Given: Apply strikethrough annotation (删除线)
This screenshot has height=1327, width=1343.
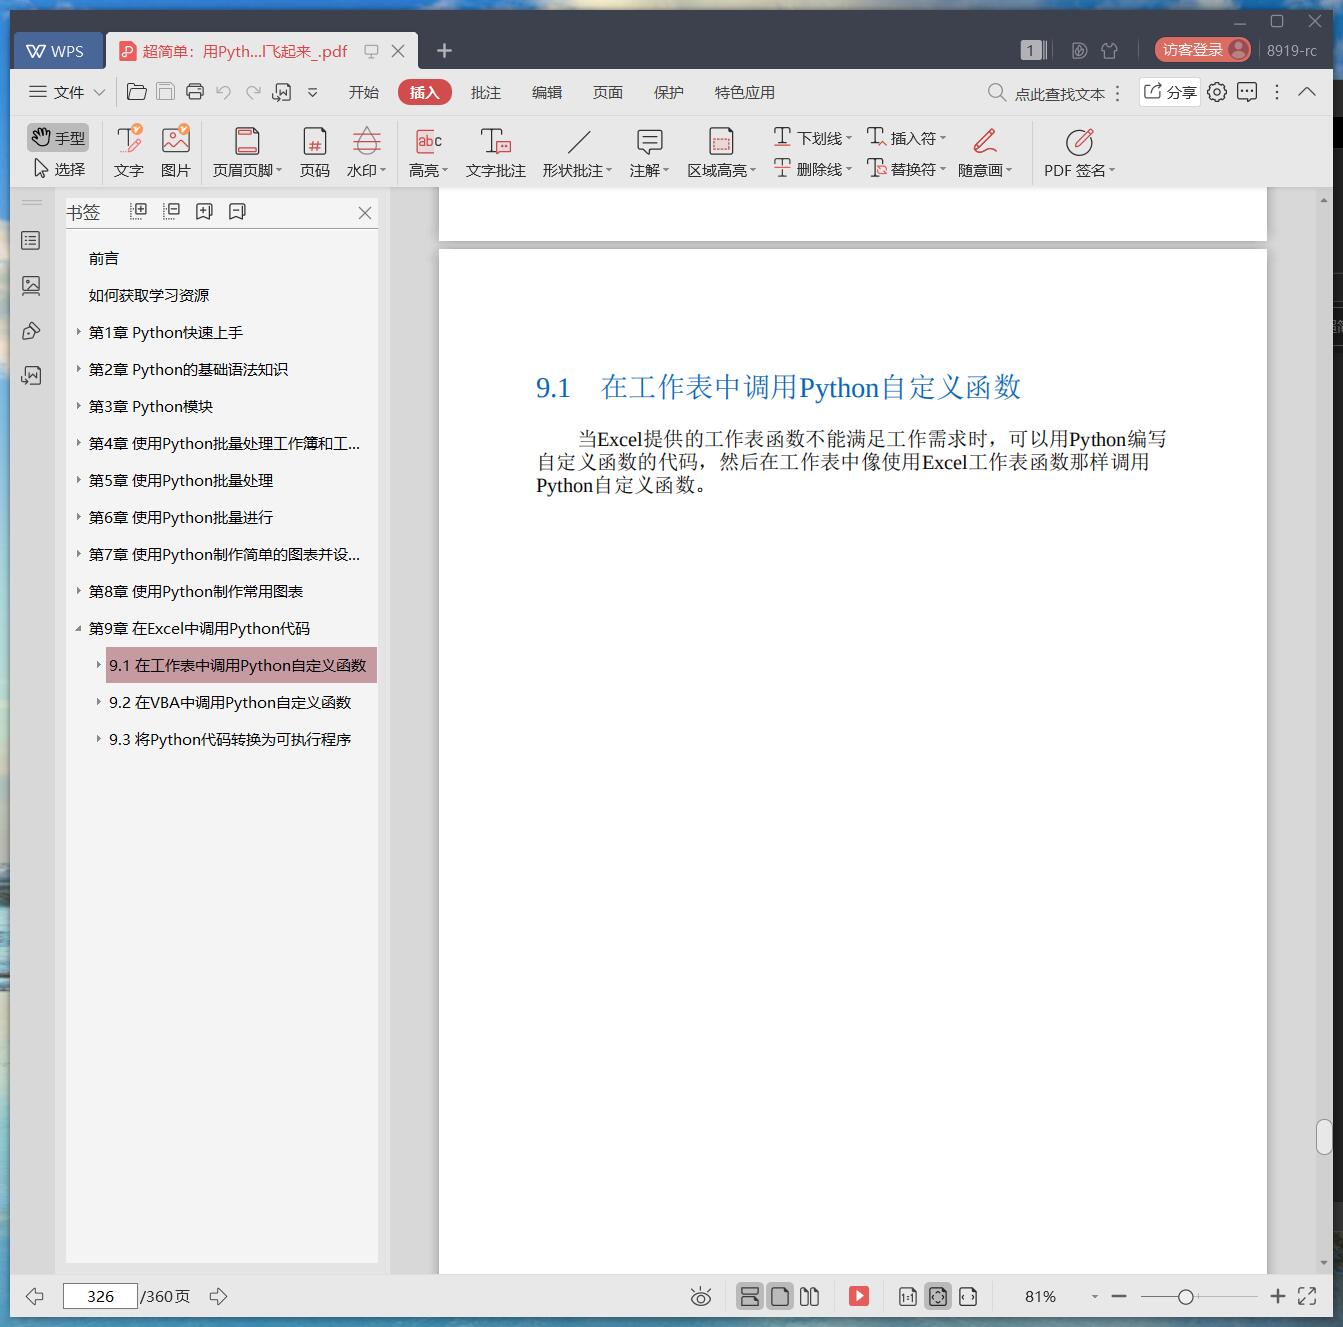Looking at the screenshot, I should coord(812,169).
